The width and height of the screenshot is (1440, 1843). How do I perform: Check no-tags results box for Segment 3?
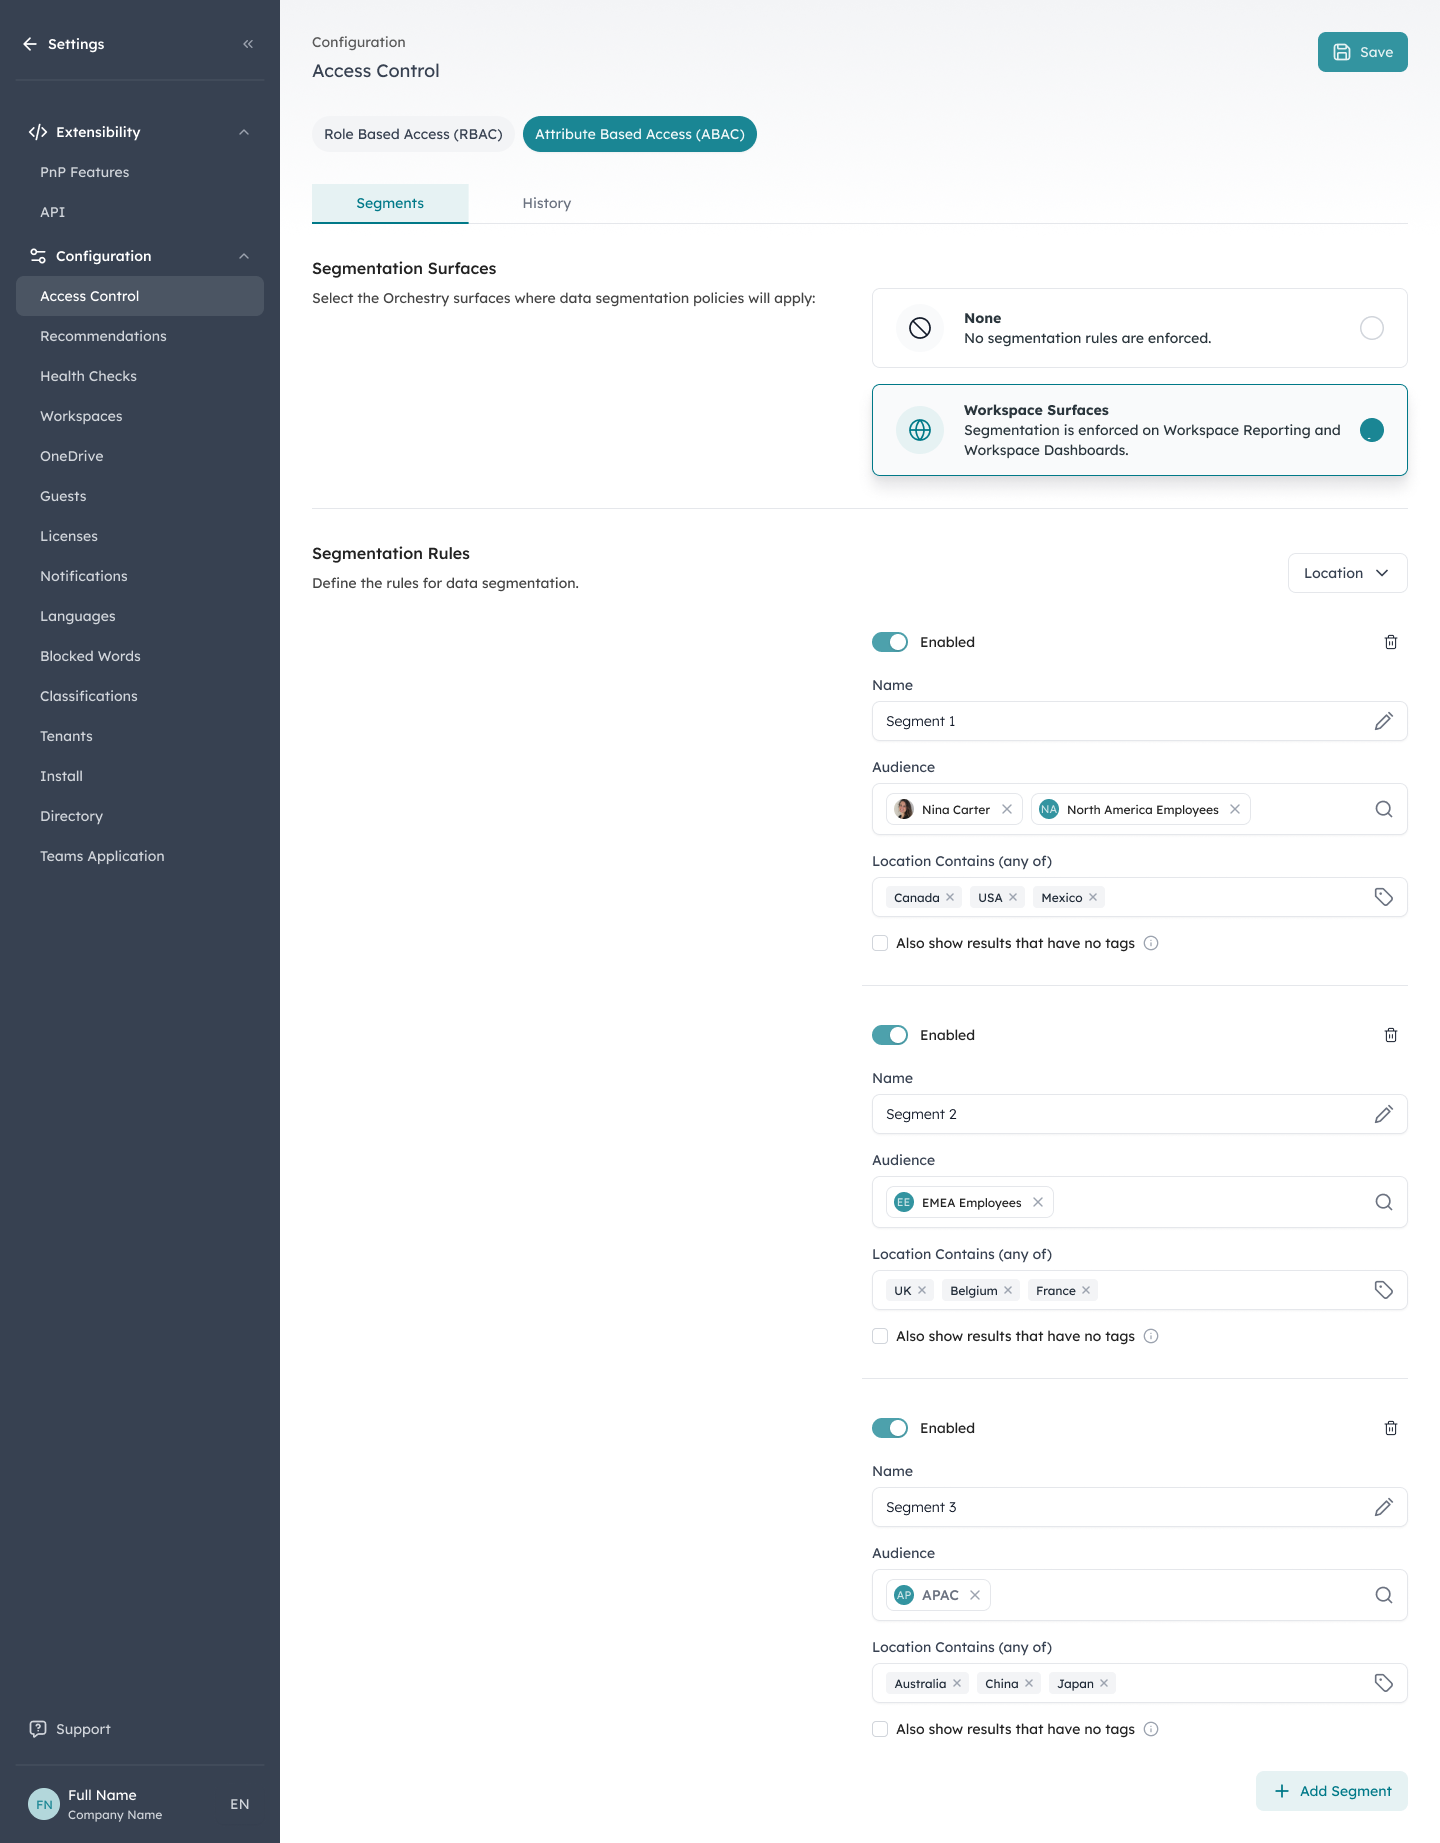pos(880,1729)
